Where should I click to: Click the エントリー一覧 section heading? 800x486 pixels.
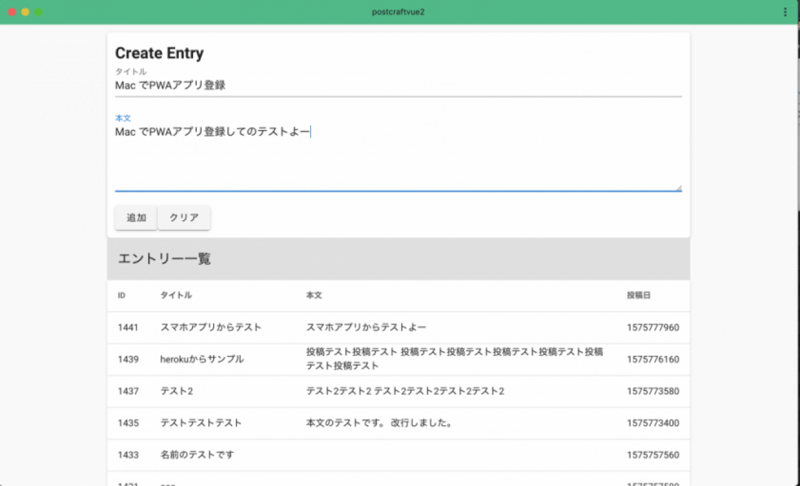(x=164, y=259)
